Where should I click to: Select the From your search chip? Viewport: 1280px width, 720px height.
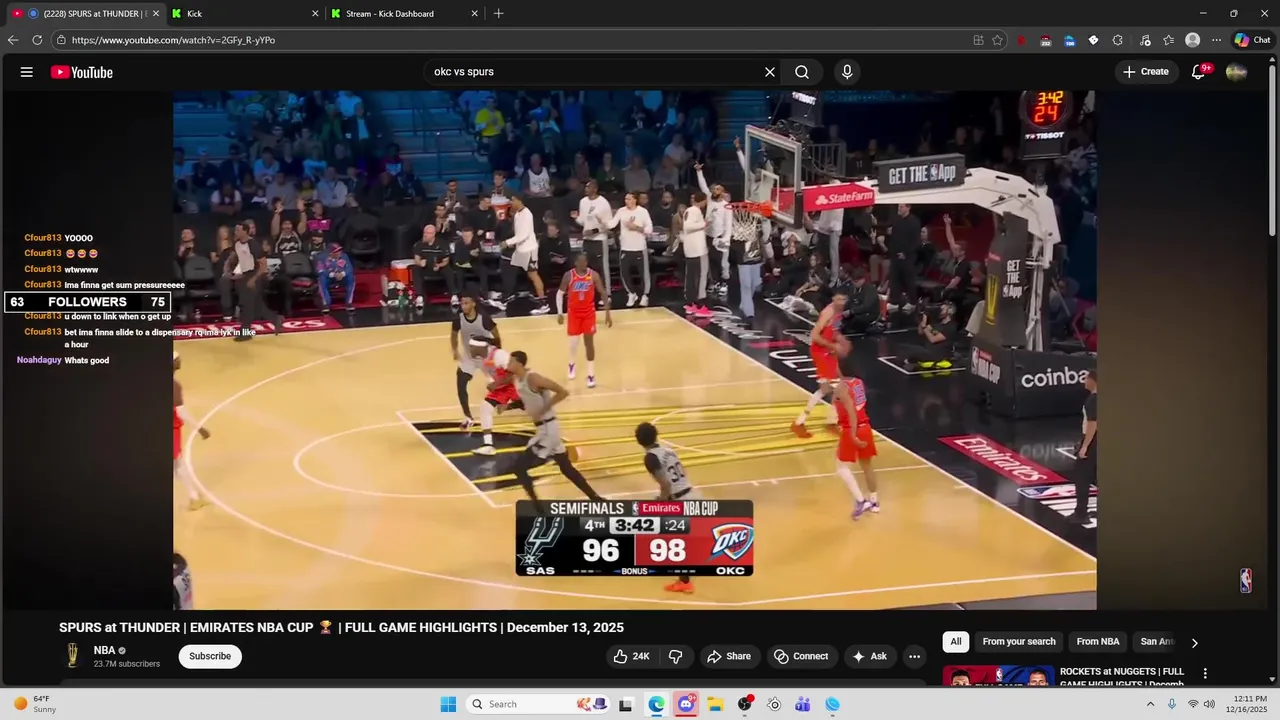point(1019,642)
